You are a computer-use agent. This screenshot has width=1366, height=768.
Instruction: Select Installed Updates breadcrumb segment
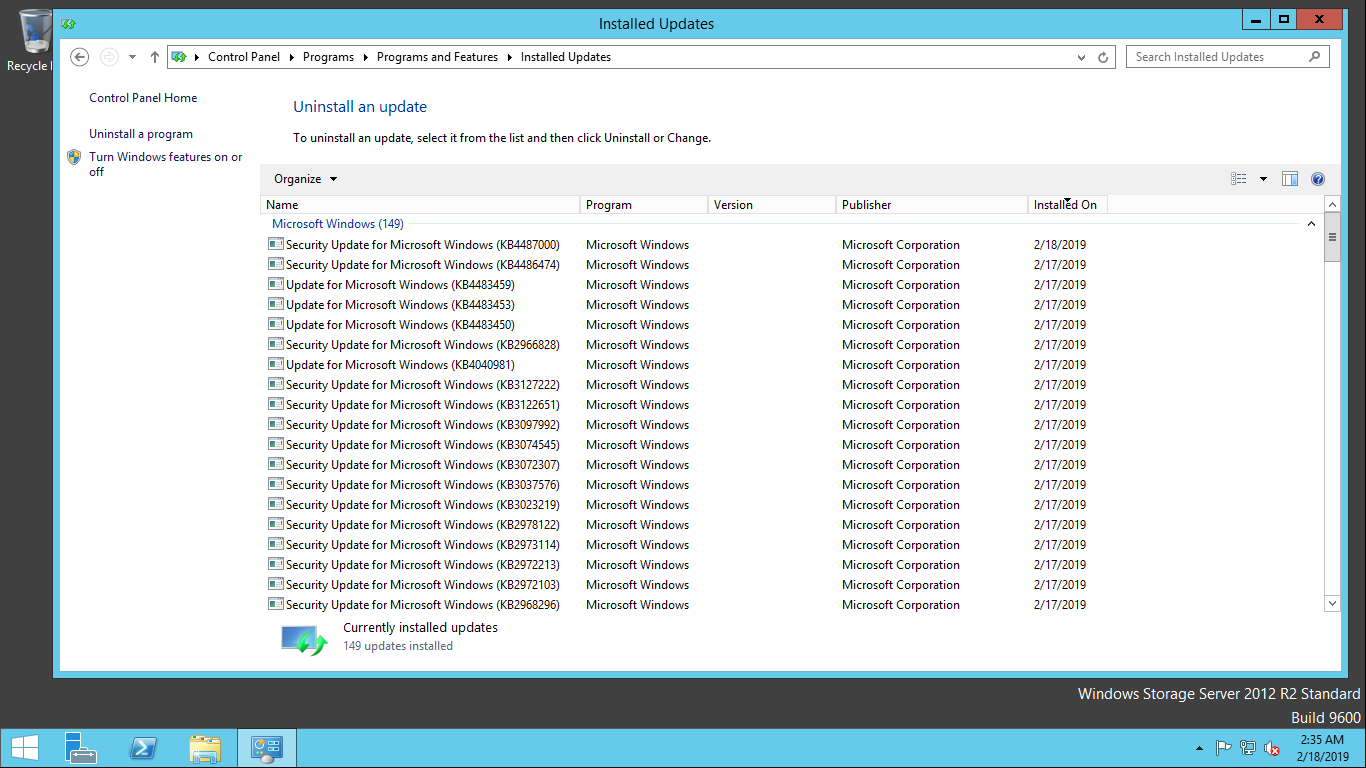[566, 57]
